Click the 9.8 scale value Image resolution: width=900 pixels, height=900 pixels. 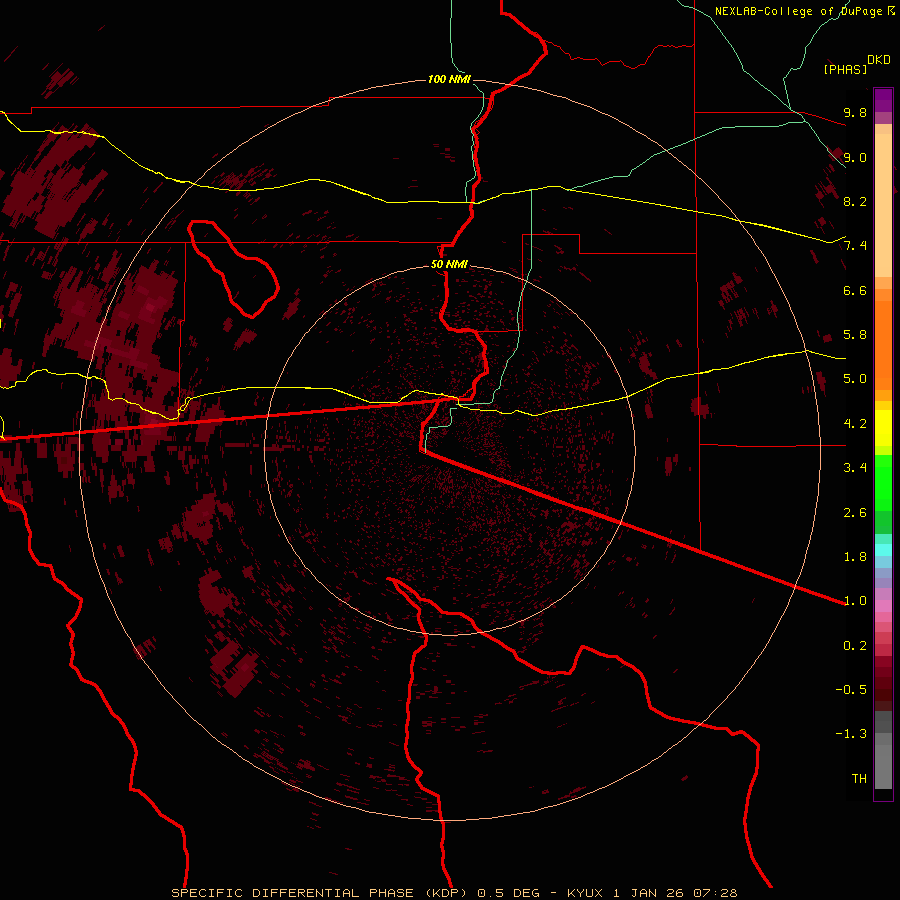coord(855,112)
